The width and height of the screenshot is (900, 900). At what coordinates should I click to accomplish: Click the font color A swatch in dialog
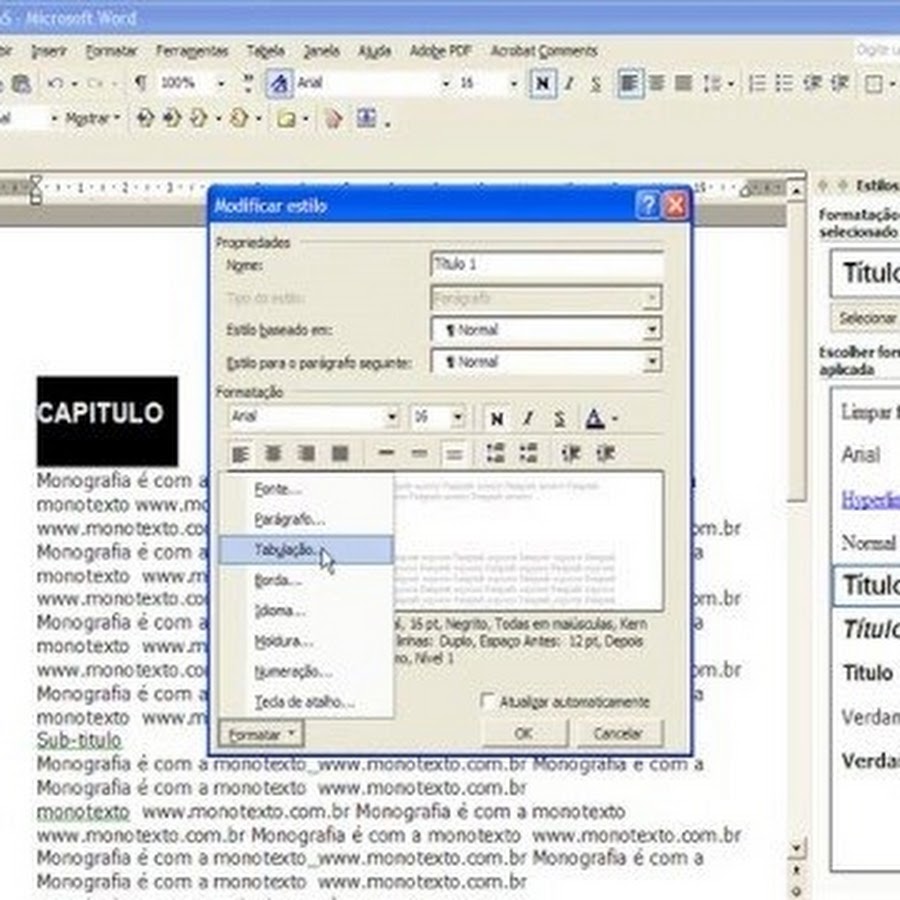(x=594, y=418)
